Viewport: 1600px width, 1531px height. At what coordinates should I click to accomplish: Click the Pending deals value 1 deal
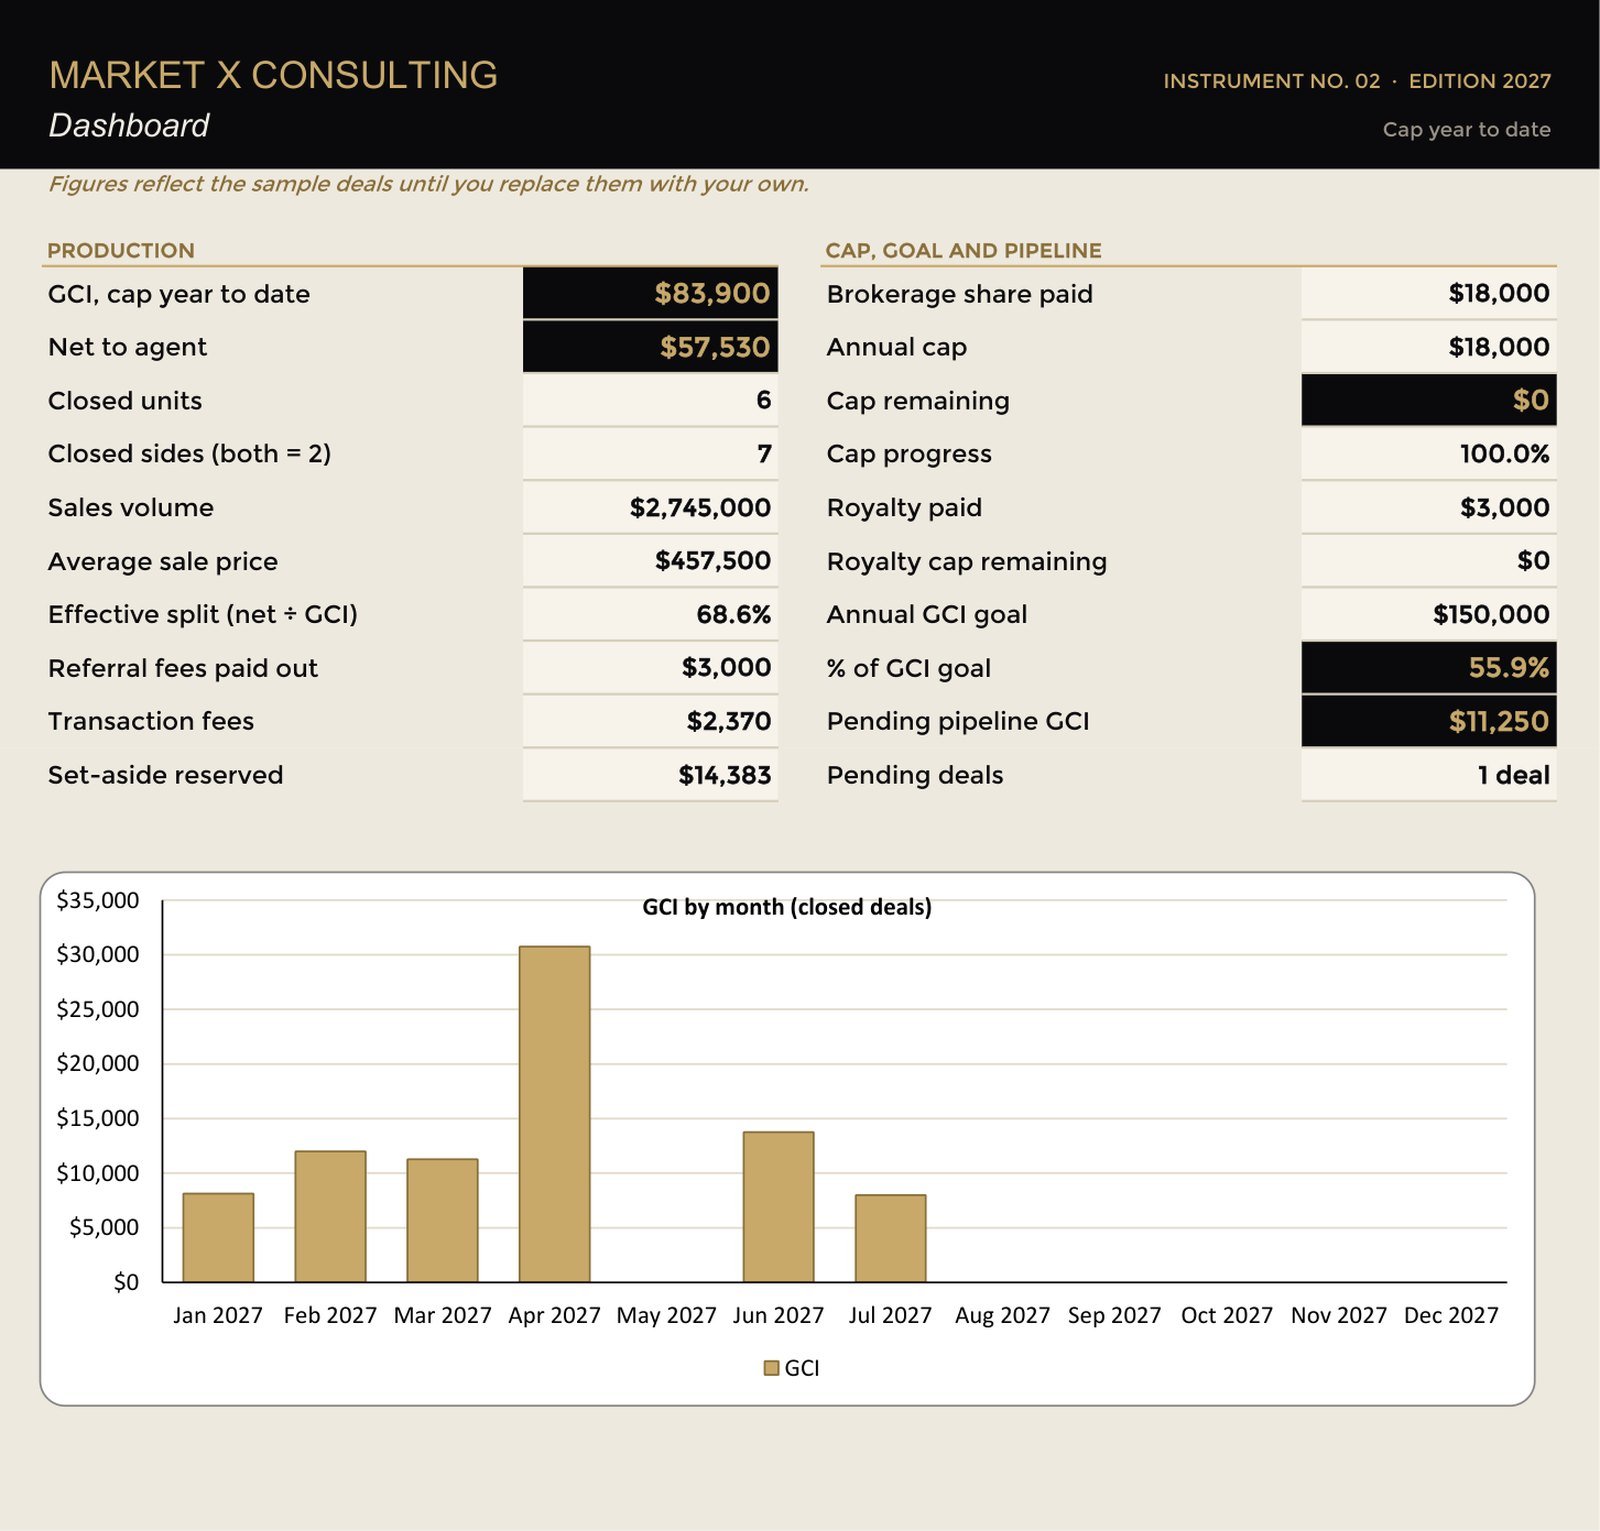pyautogui.click(x=1429, y=775)
